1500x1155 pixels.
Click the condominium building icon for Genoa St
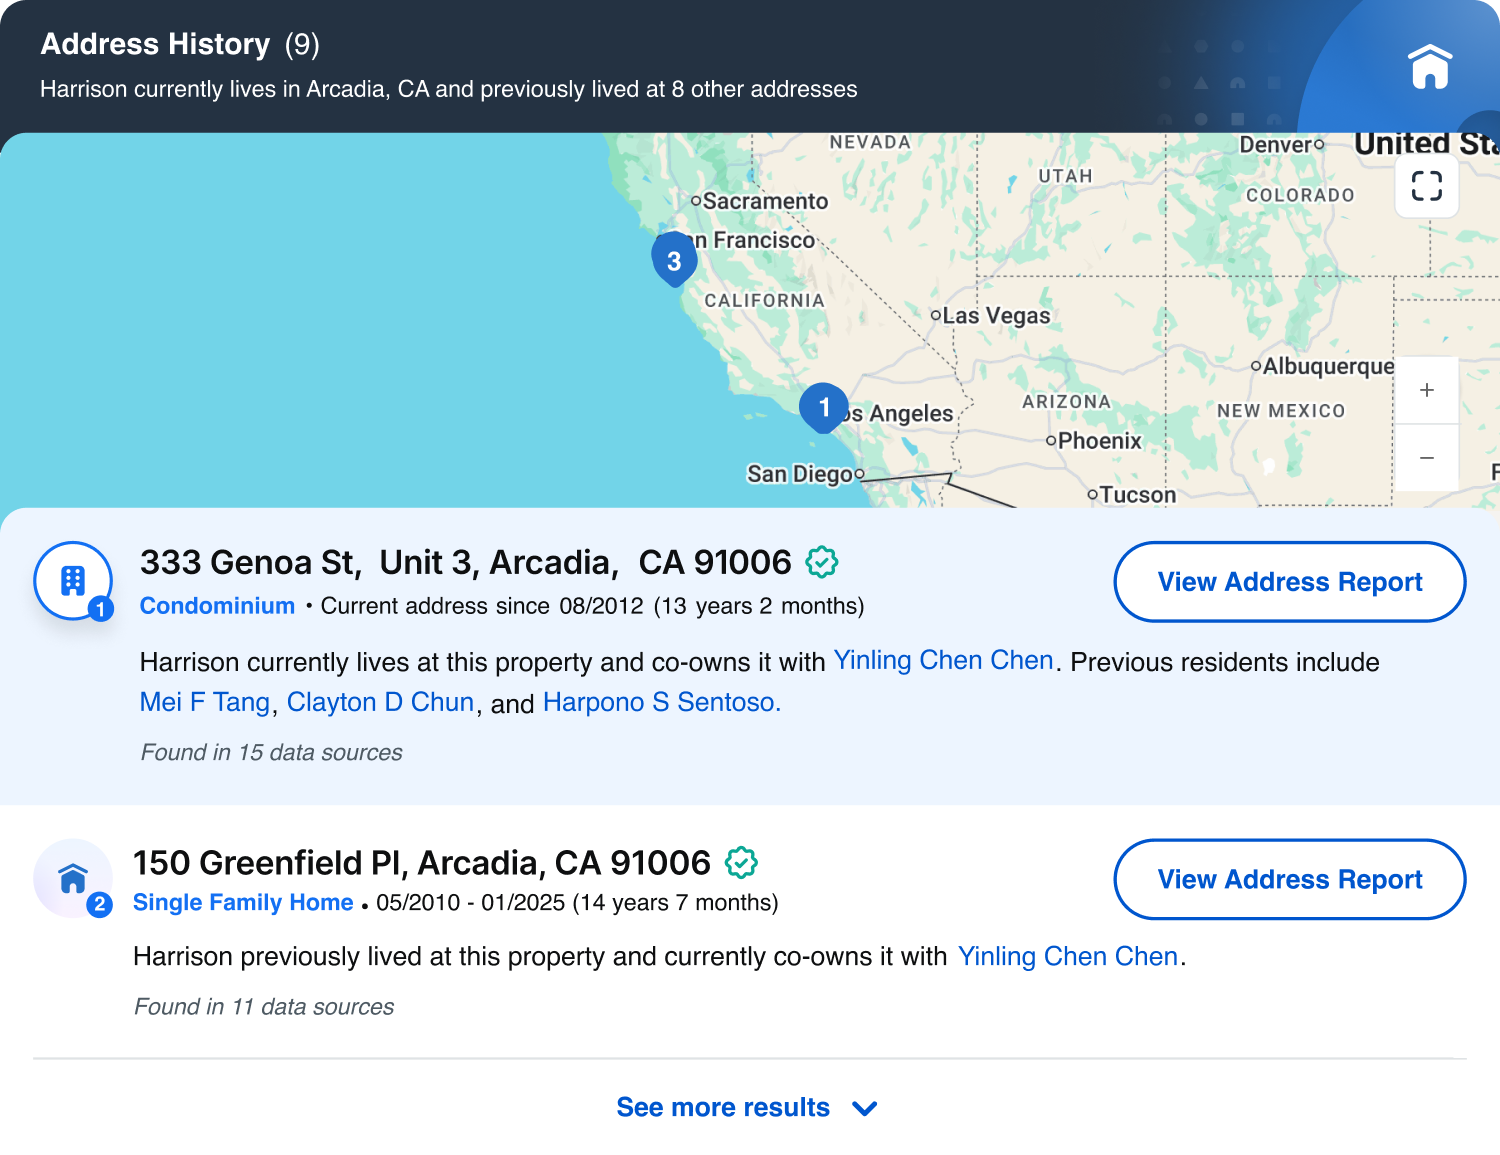point(73,581)
